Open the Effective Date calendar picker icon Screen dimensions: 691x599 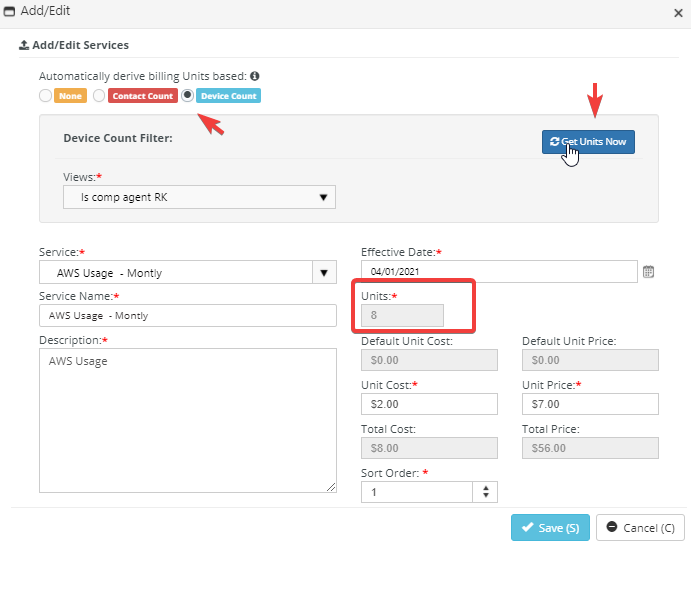(x=648, y=271)
